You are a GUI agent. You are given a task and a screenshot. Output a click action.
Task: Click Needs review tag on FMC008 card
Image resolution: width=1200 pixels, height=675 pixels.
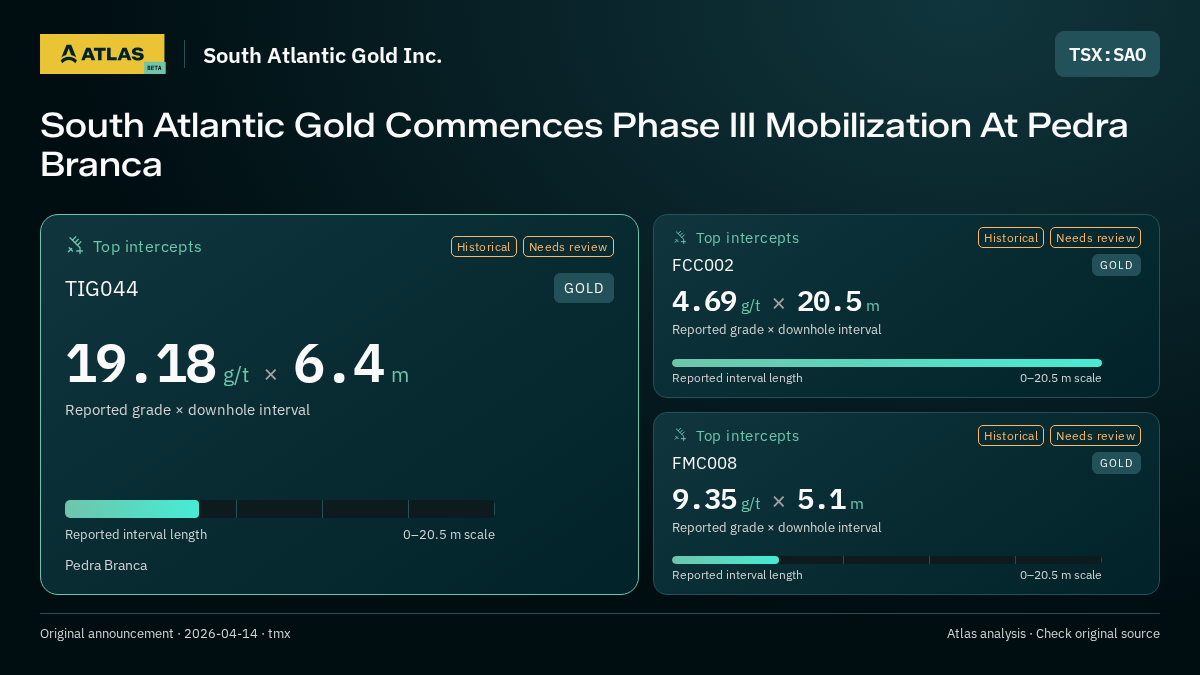[x=1095, y=436]
